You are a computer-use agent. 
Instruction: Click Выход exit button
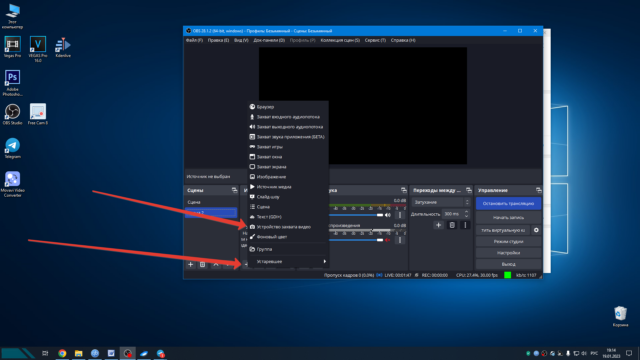point(508,264)
